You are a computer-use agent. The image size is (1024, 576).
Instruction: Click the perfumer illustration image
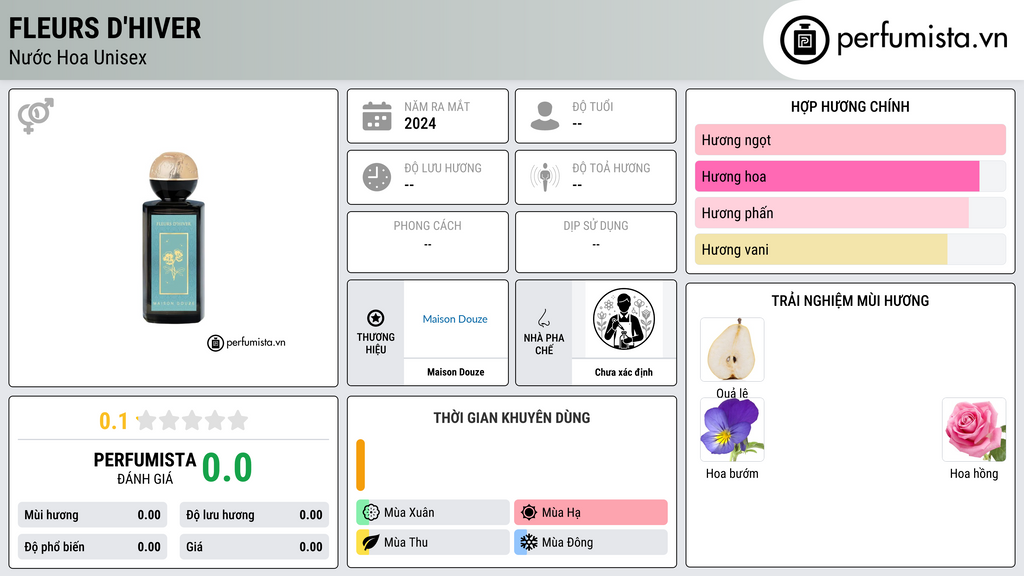click(x=624, y=319)
